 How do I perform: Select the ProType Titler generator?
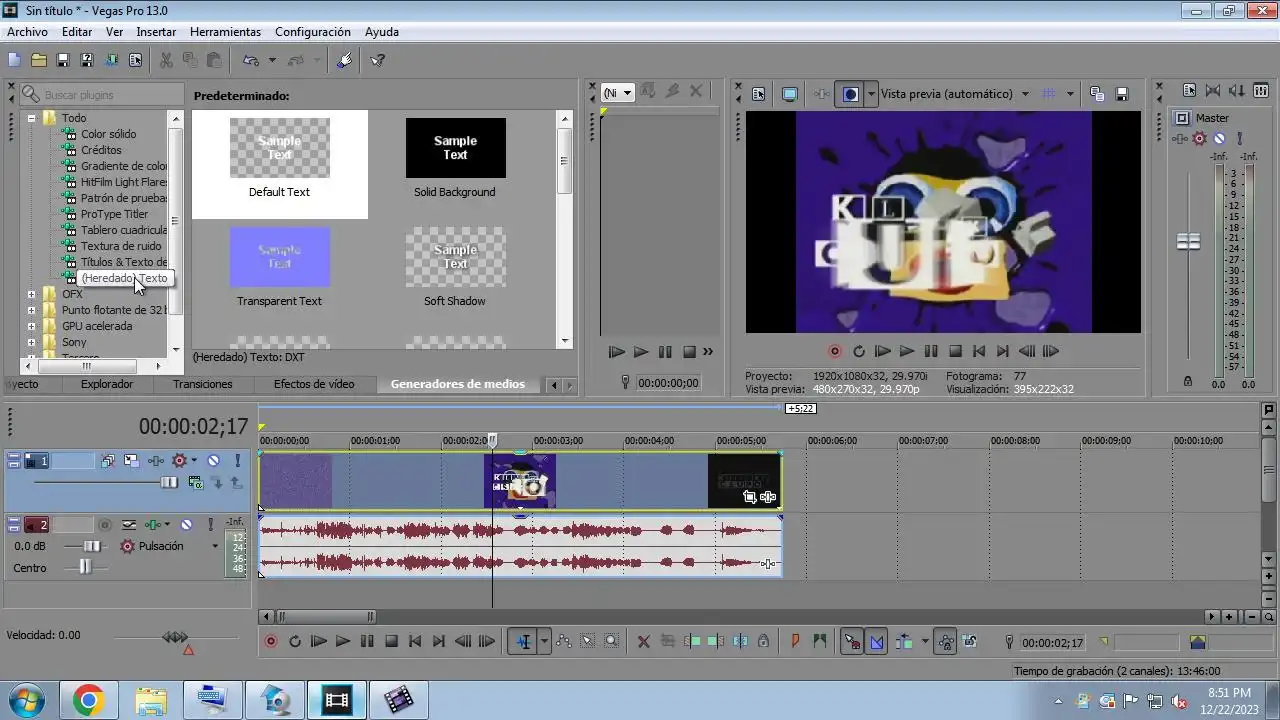[x=114, y=214]
